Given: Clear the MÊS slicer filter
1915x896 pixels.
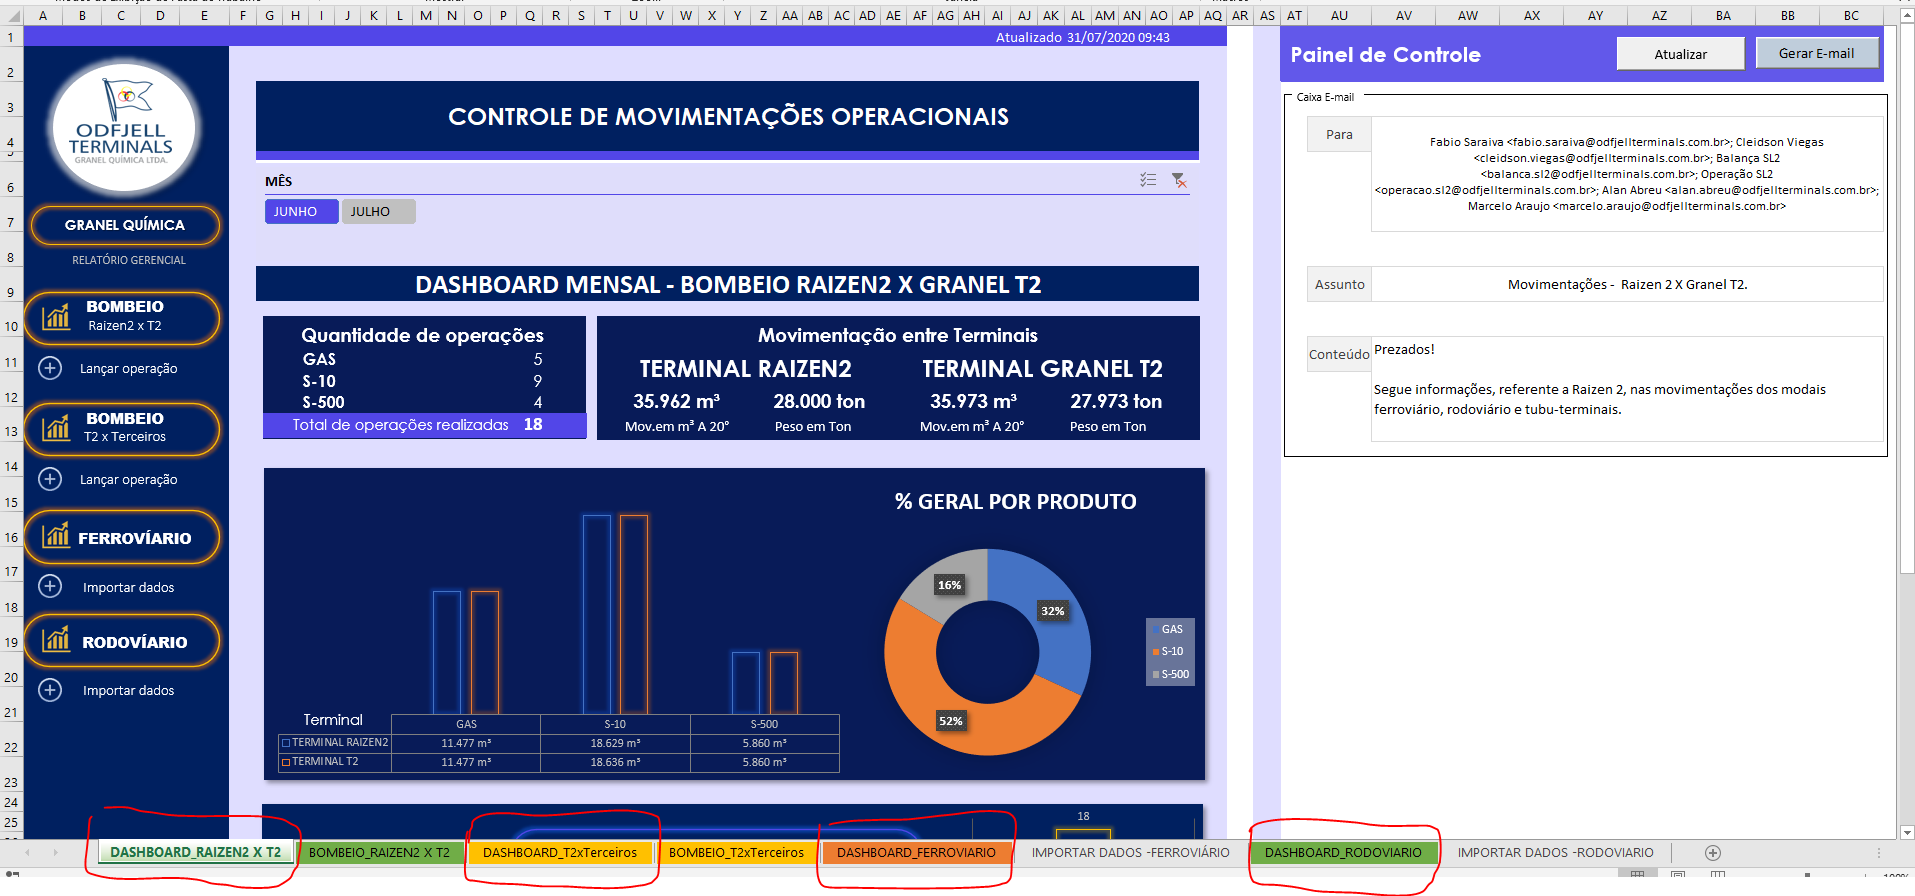Looking at the screenshot, I should point(1179,180).
